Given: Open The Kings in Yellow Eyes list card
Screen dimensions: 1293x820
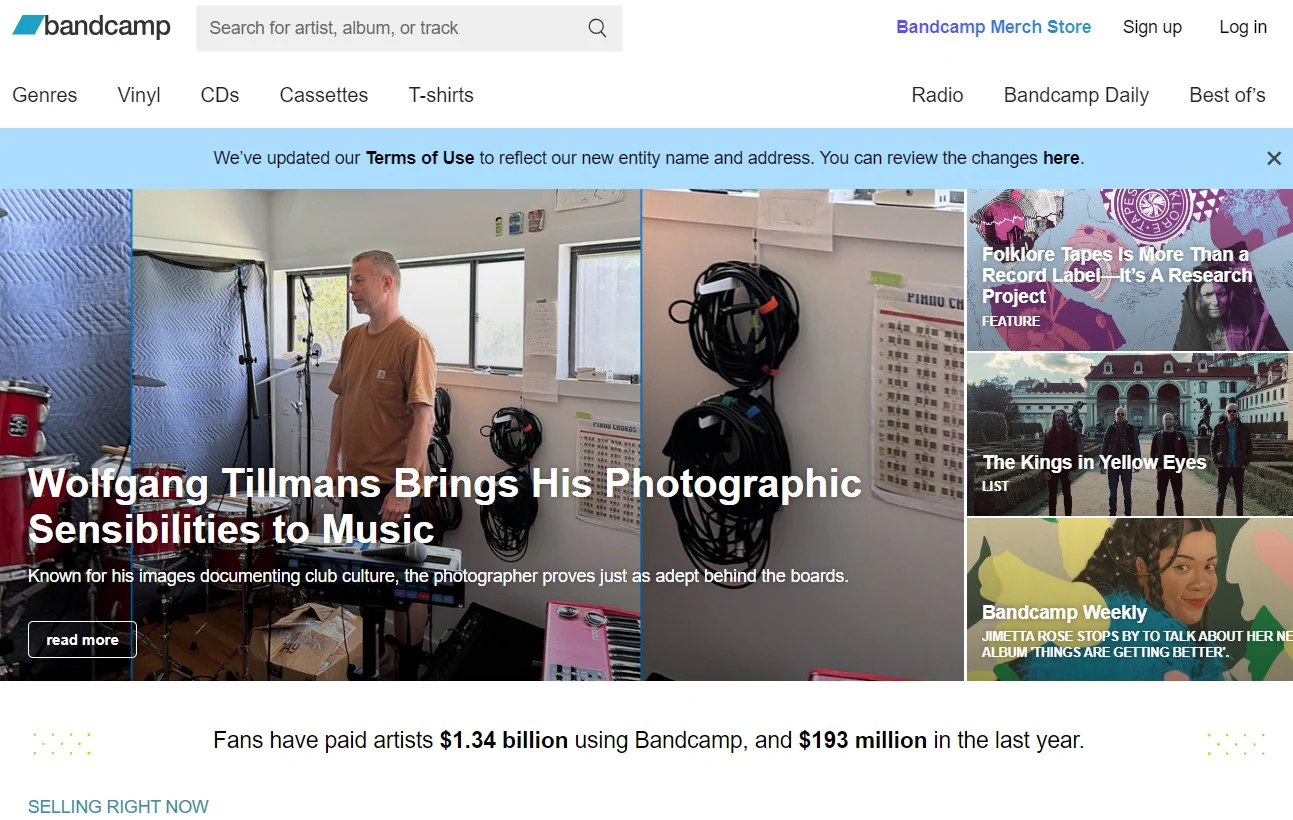Looking at the screenshot, I should point(1130,434).
